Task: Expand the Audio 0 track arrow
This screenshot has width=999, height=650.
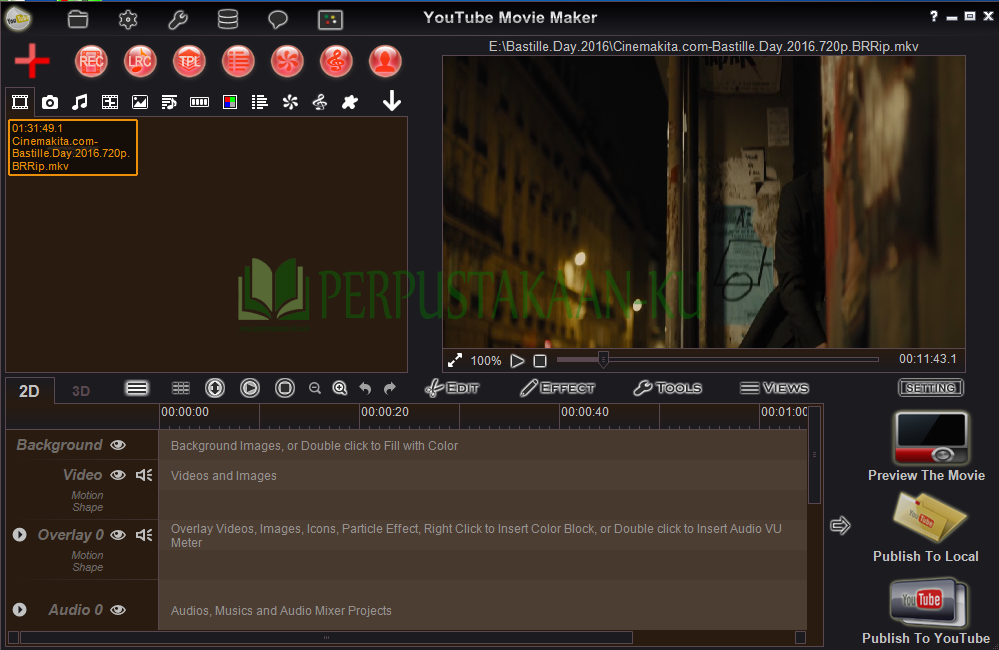Action: (20, 610)
